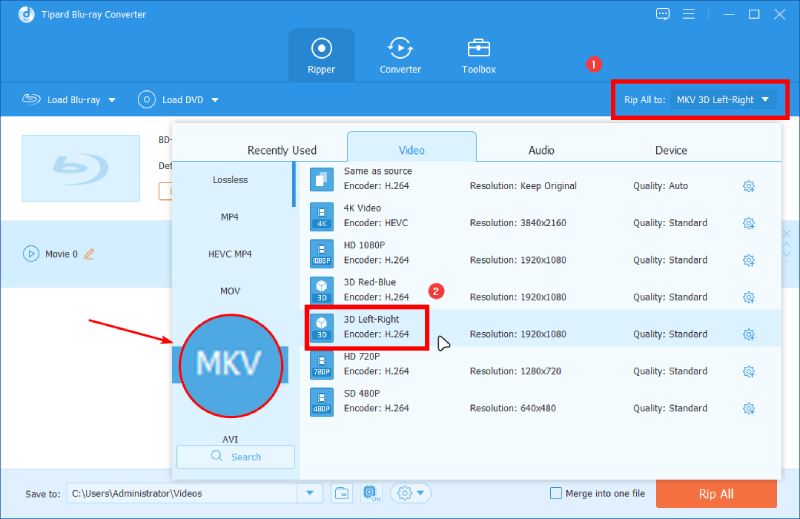The height and width of the screenshot is (519, 800).
Task: Click the 'Resolution: 1280x720' text
Action: (515, 371)
